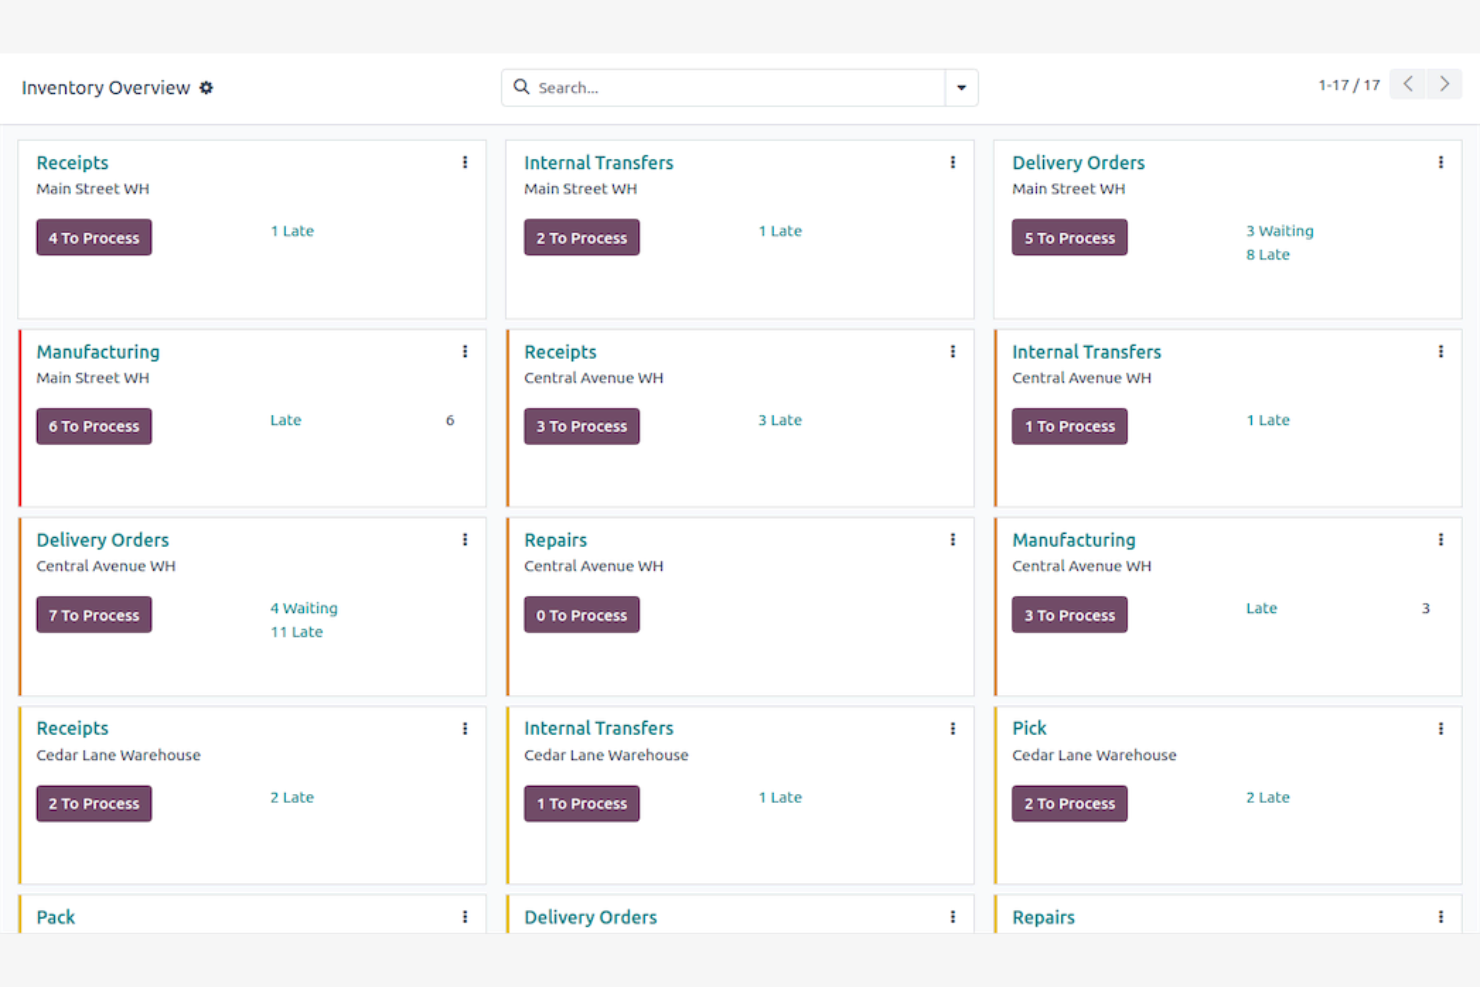The width and height of the screenshot is (1480, 987).
Task: Click 2 To Process on the Pick card
Action: (1070, 803)
